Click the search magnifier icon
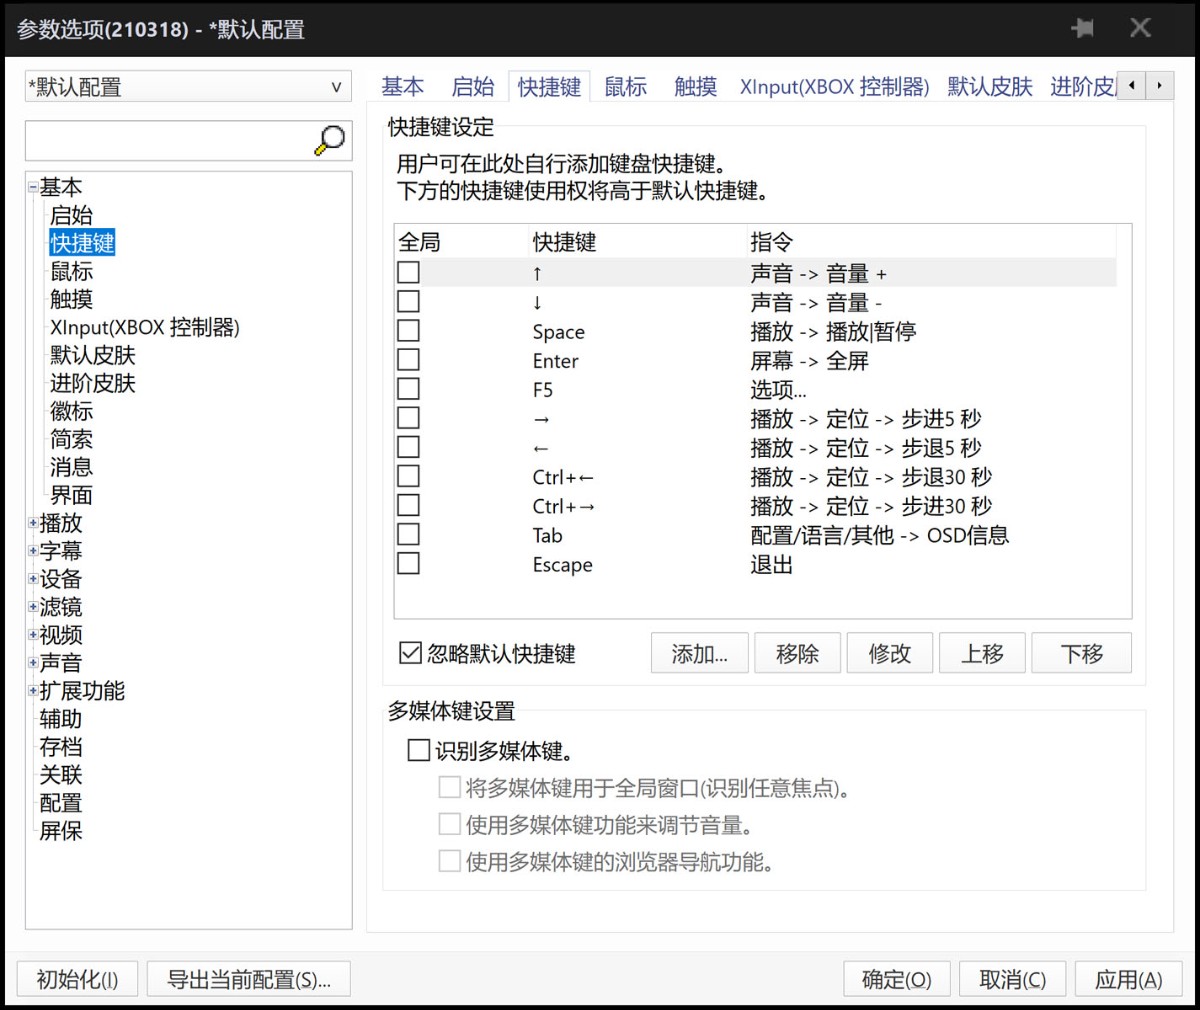The image size is (1200, 1010). (329, 141)
